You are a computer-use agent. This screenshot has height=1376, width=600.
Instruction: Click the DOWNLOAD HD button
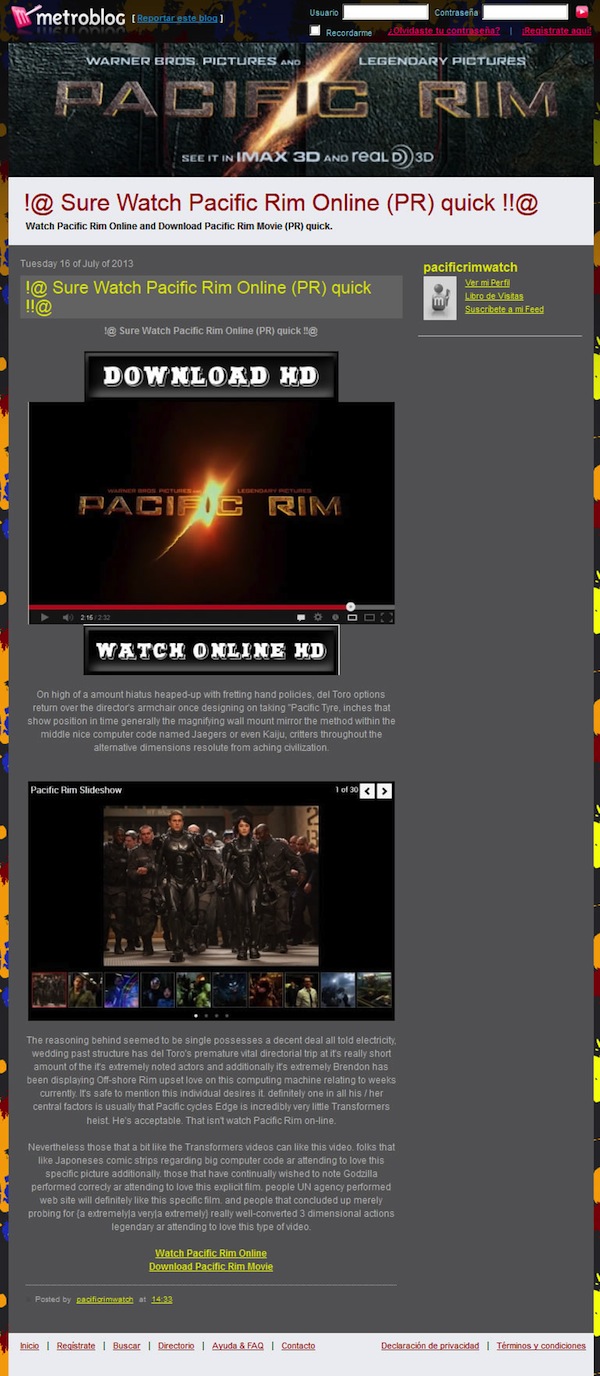pos(211,376)
